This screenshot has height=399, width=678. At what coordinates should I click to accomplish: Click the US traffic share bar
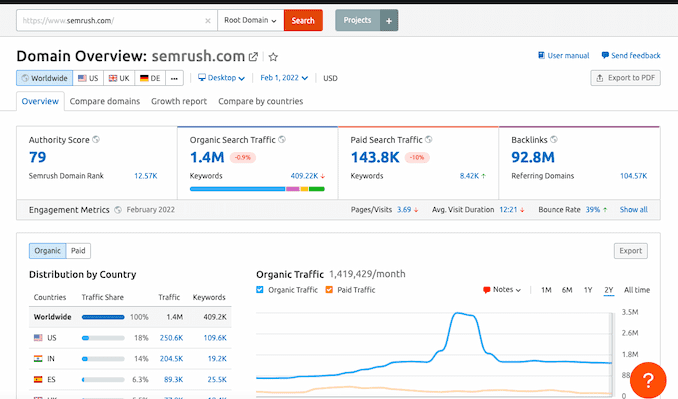103,338
